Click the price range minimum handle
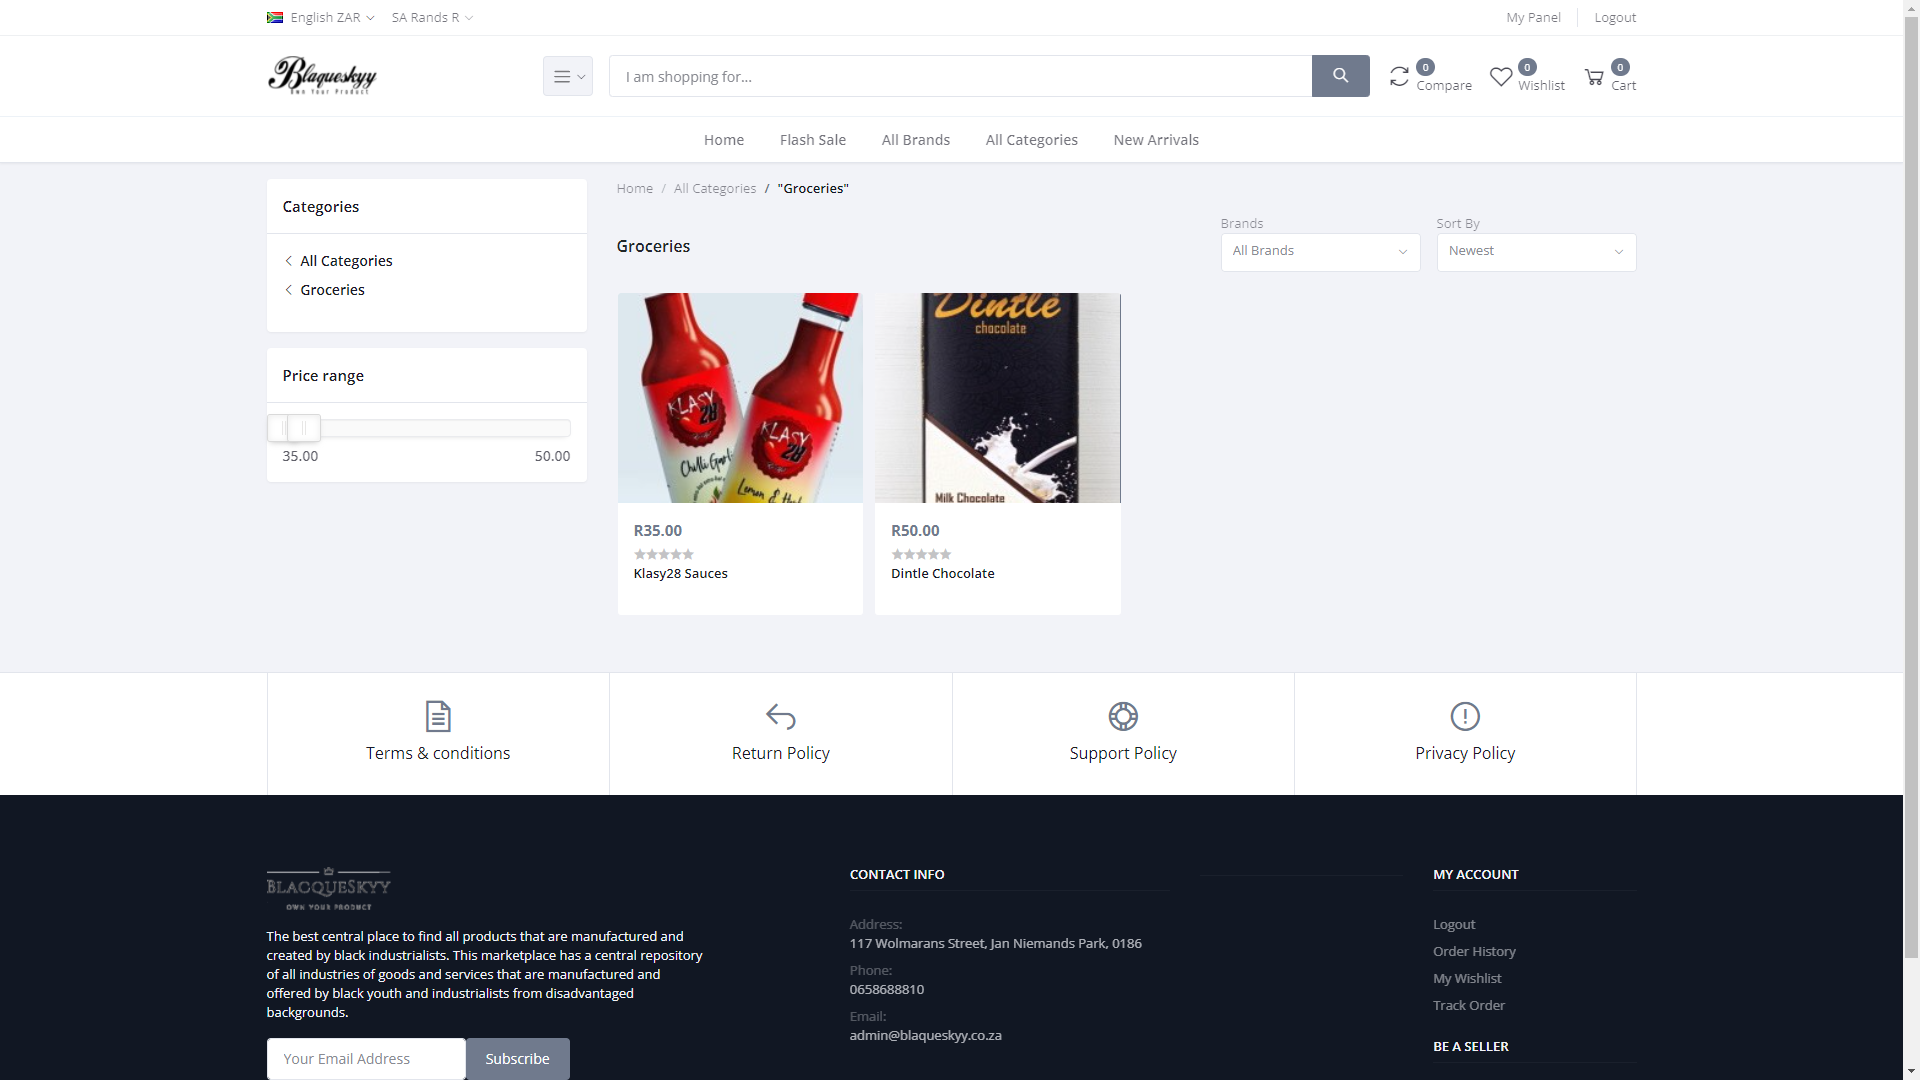 (x=278, y=428)
